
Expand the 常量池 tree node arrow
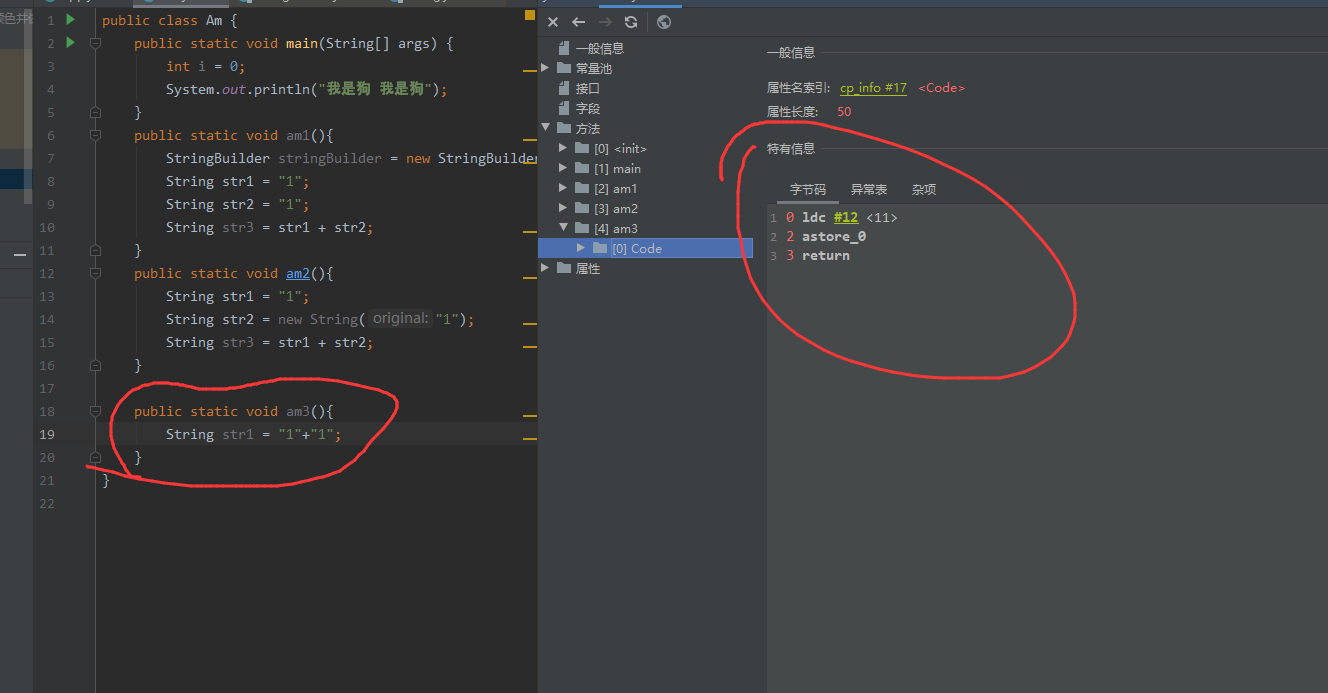point(545,68)
